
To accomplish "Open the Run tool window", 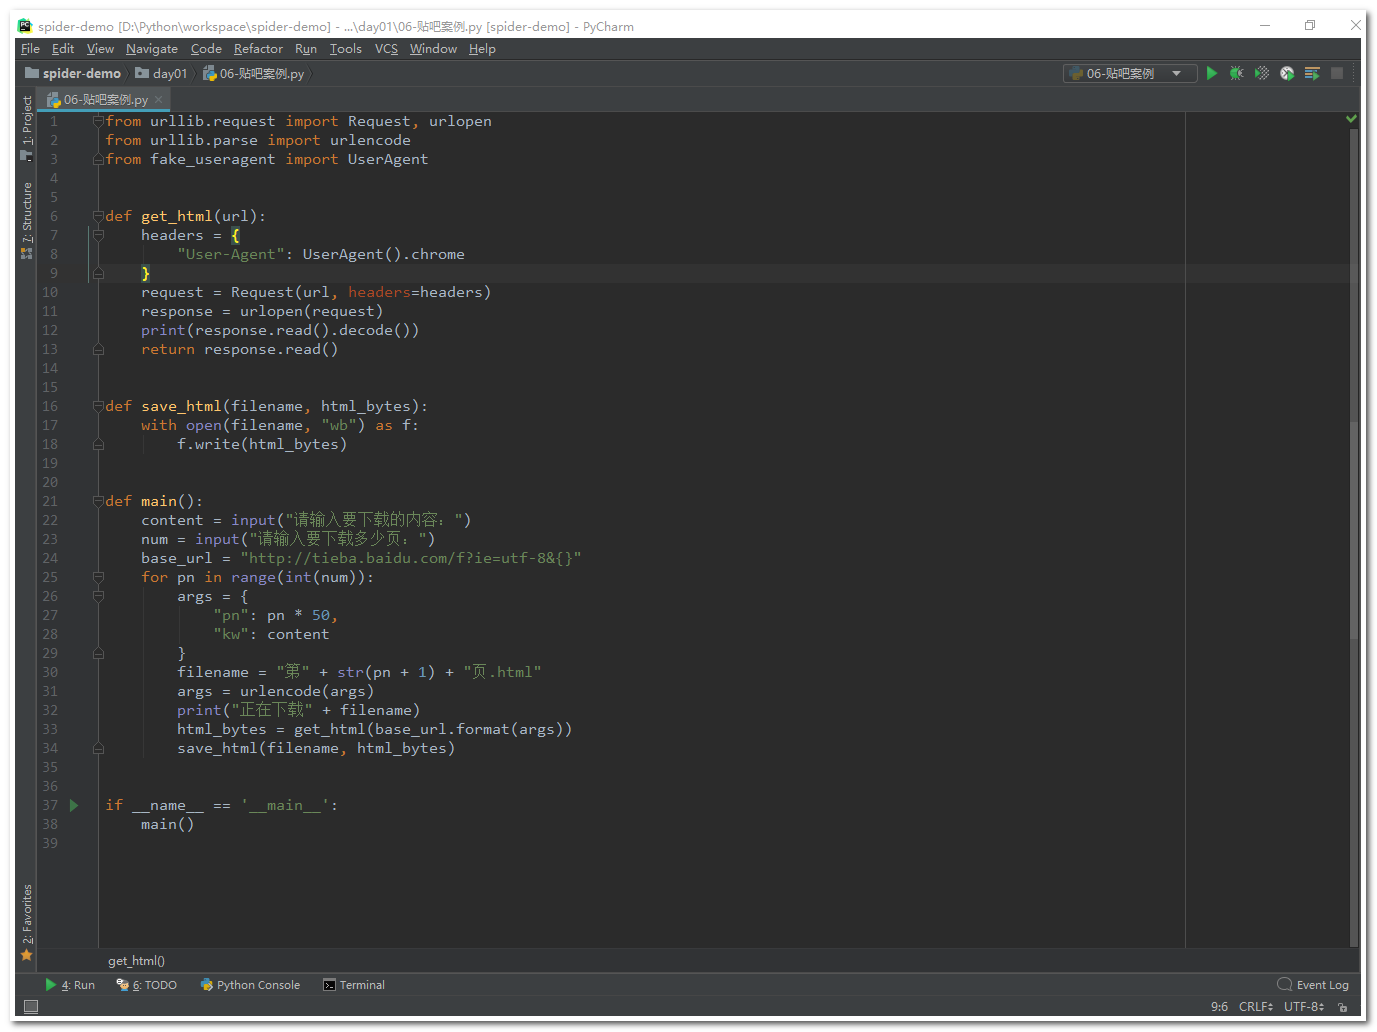I will point(70,985).
